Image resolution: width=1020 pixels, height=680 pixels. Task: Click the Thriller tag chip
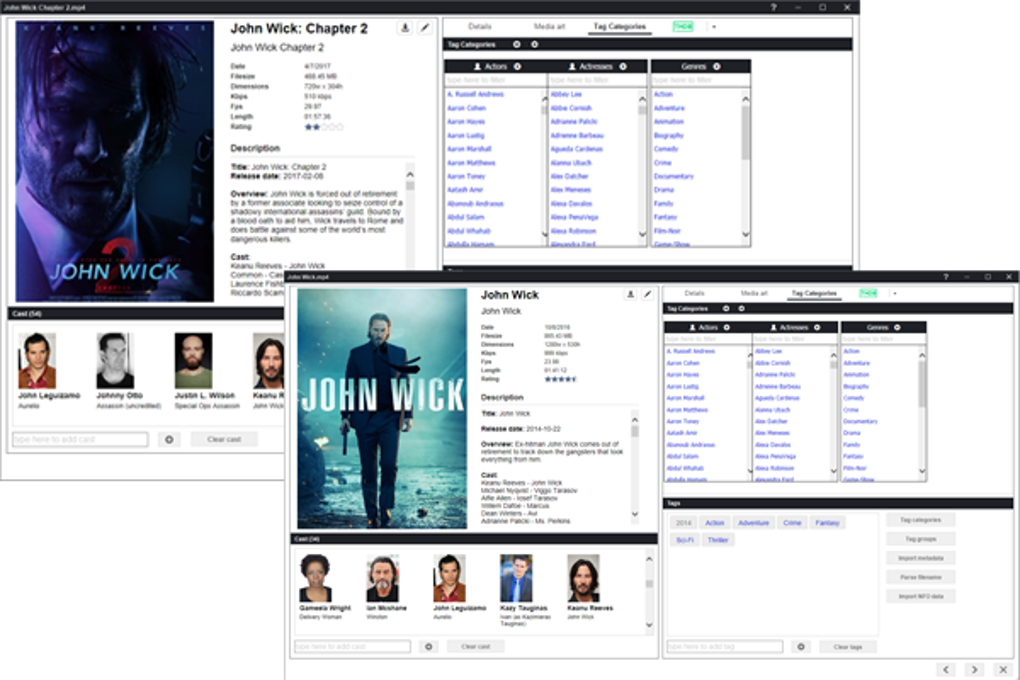click(x=718, y=540)
